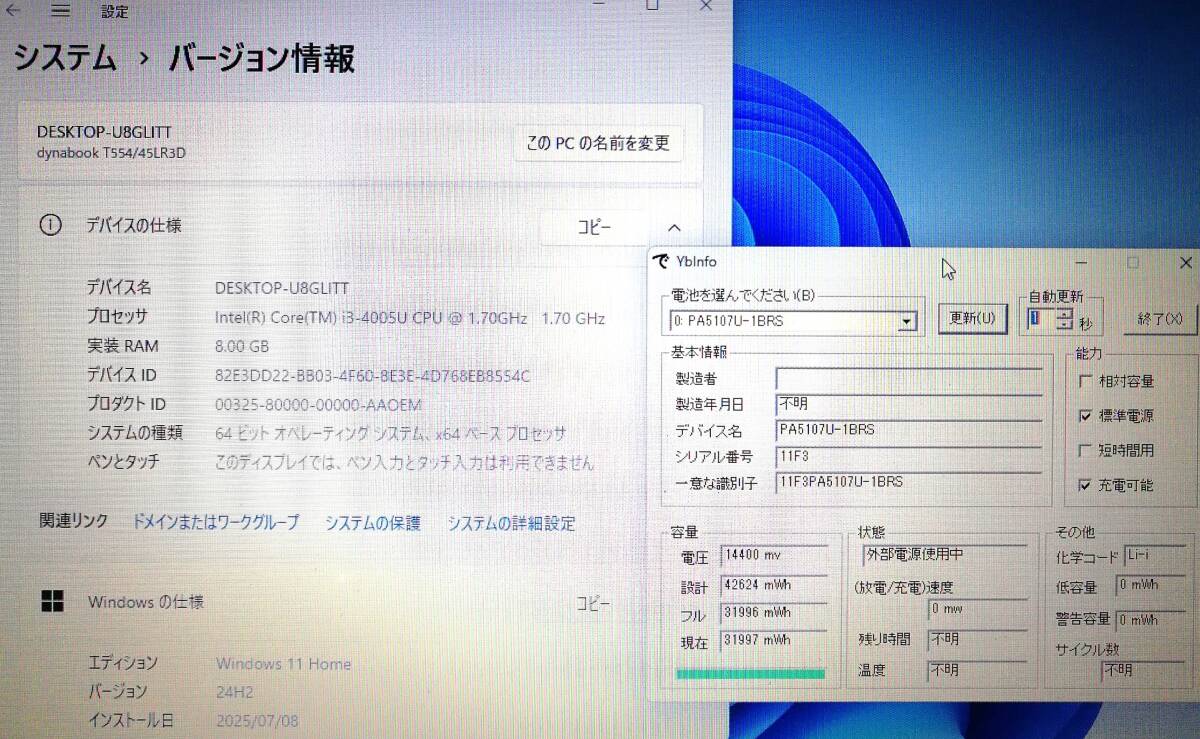Image resolution: width=1200 pixels, height=739 pixels.
Task: Open the ドメインまたはワークグループ link
Action: [x=215, y=523]
